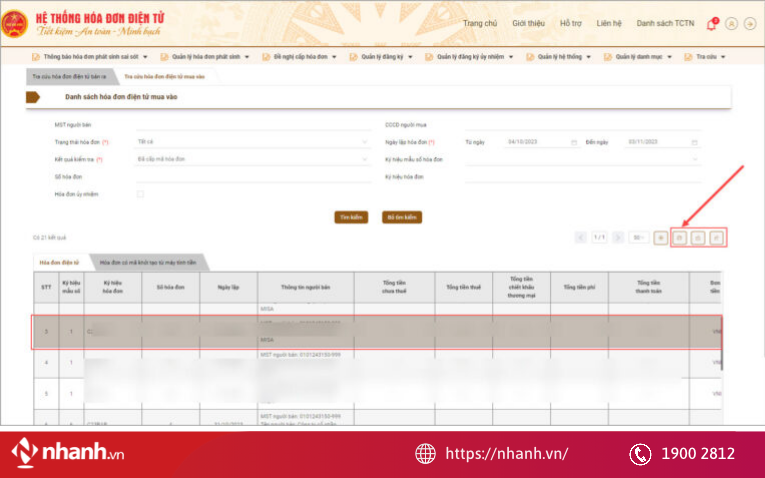Expand Thông báo hóa đơn phát sinh sai sót menu
Viewport: 765px width, 478px height.
coord(89,57)
